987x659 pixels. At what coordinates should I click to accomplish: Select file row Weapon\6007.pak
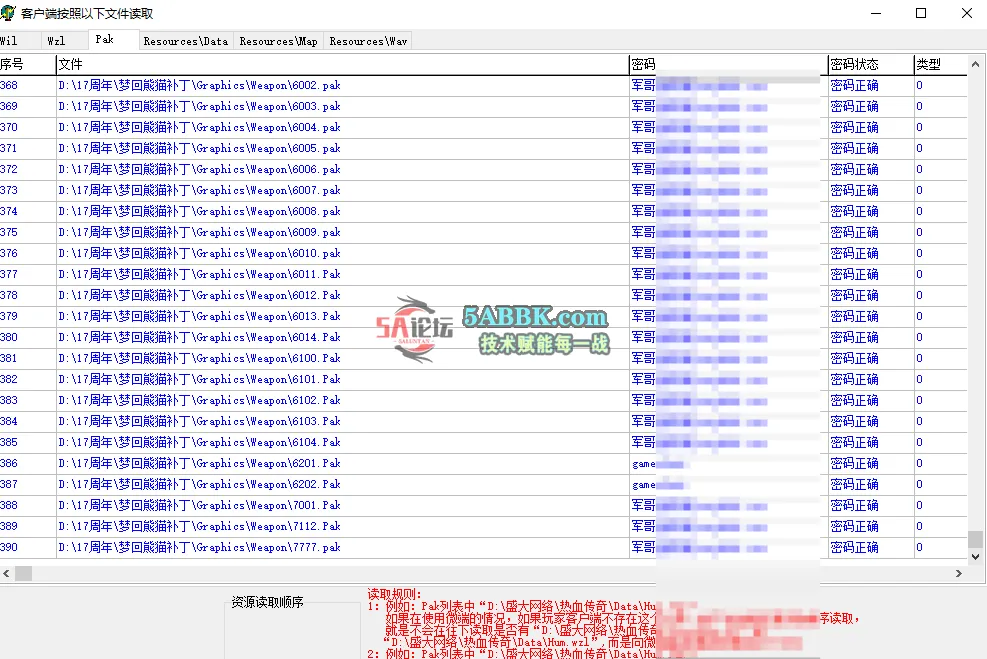click(x=483, y=190)
